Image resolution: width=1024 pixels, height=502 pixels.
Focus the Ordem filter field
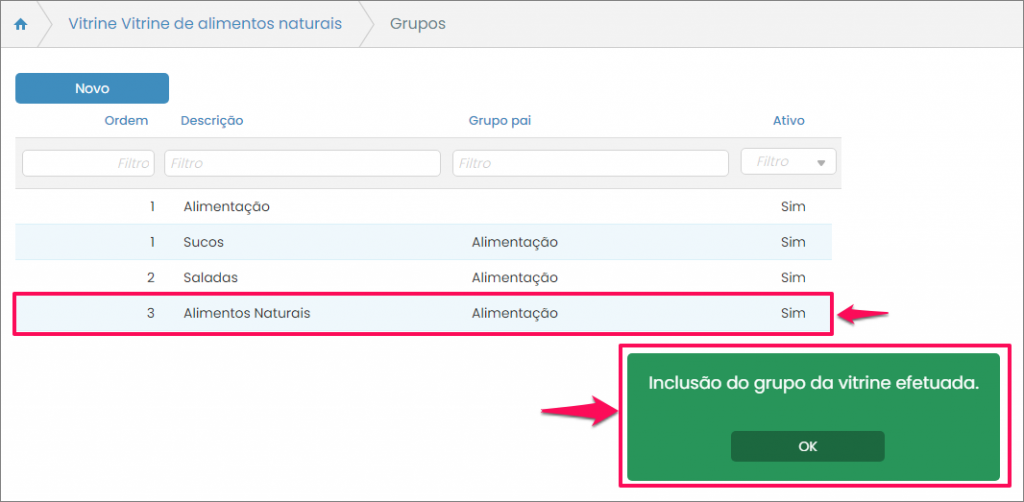[x=88, y=163]
